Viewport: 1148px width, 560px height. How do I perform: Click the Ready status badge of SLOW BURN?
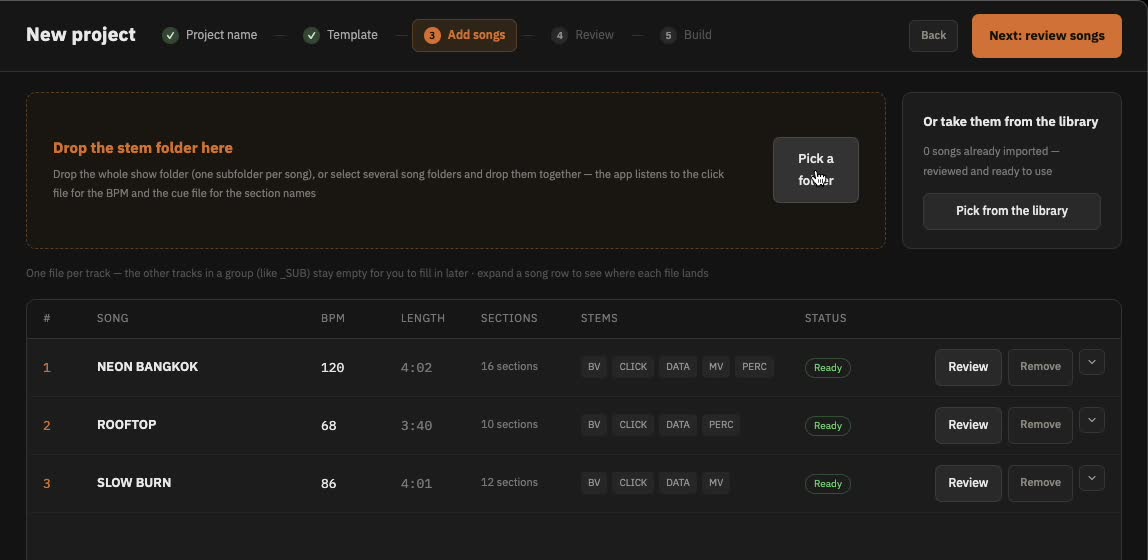827,484
